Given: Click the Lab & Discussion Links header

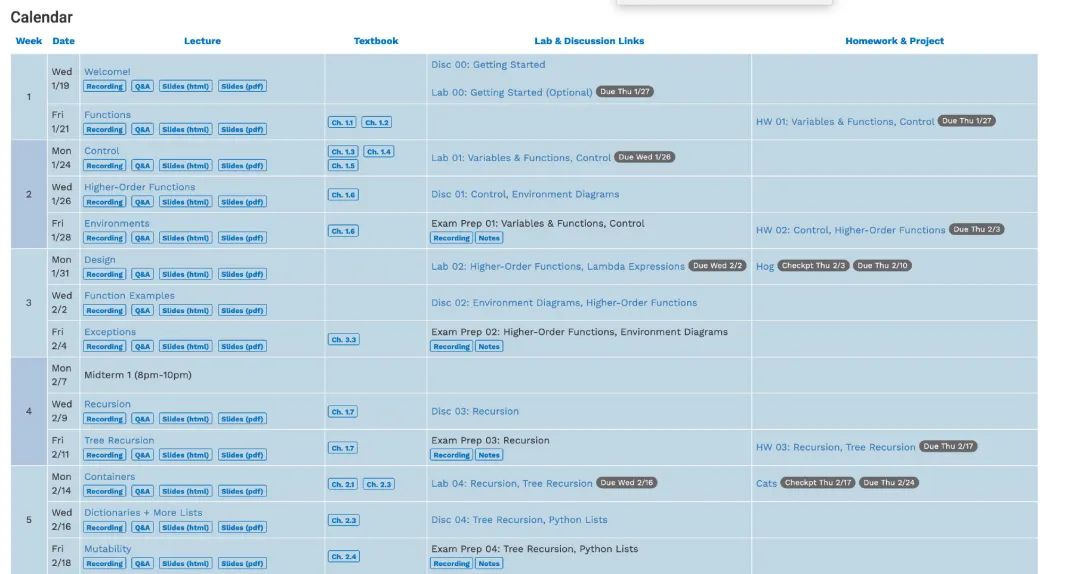Looking at the screenshot, I should pyautogui.click(x=590, y=41).
